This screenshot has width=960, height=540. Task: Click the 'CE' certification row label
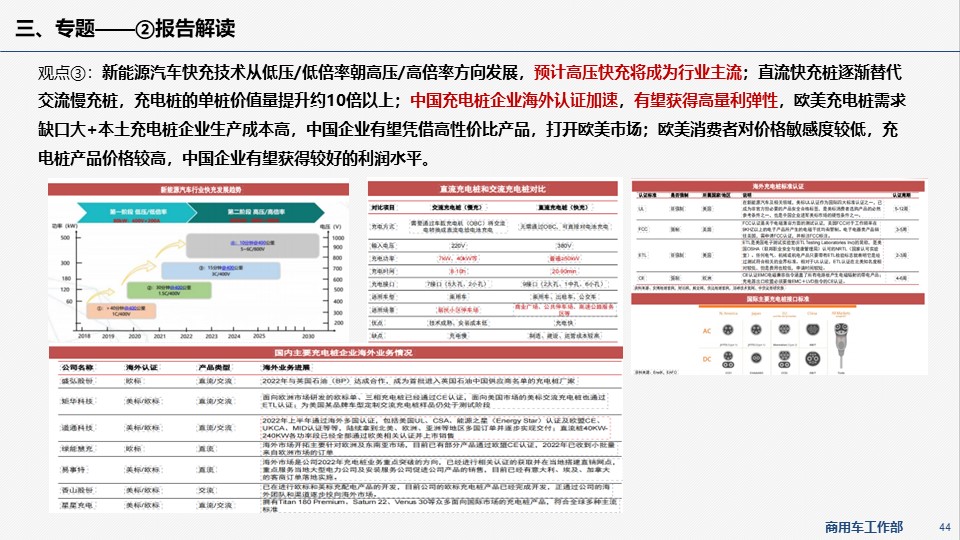pos(641,278)
